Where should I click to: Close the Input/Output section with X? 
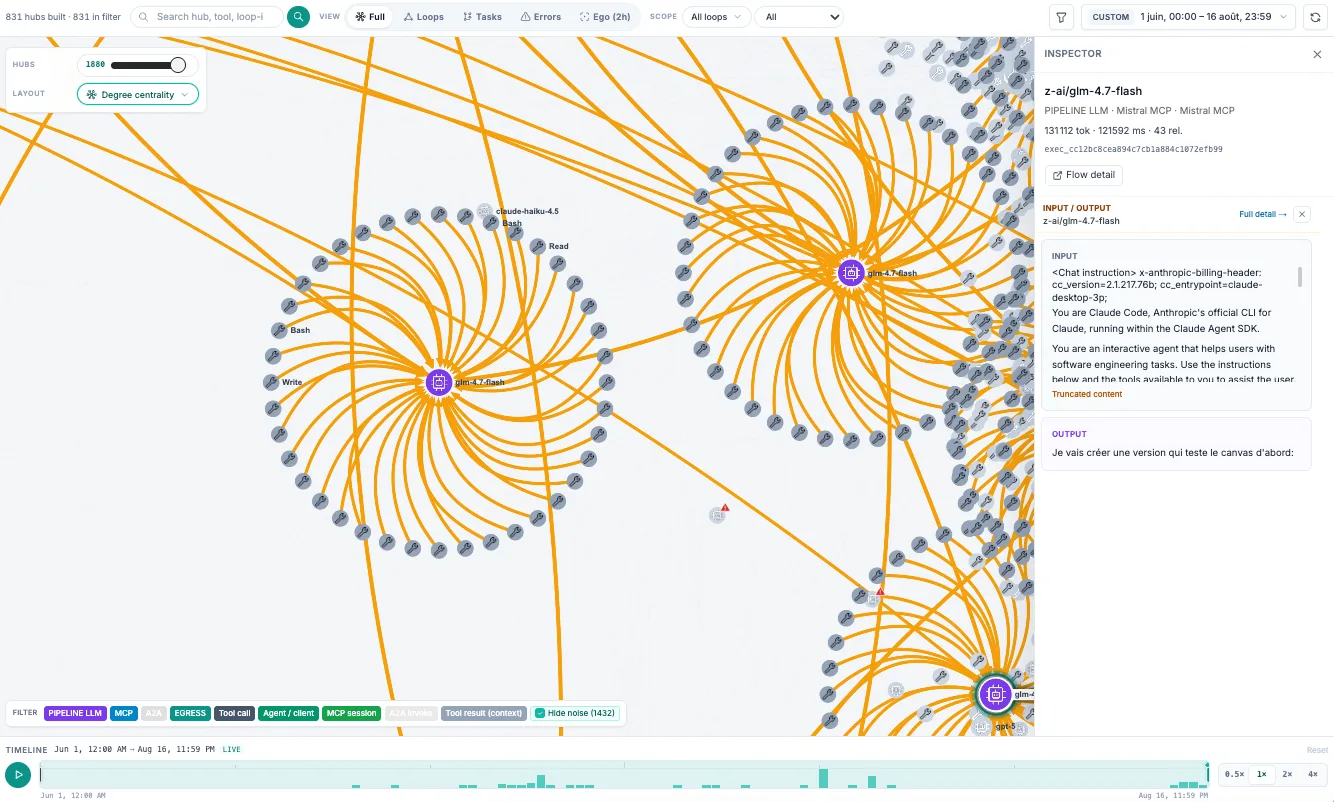pyautogui.click(x=1301, y=214)
